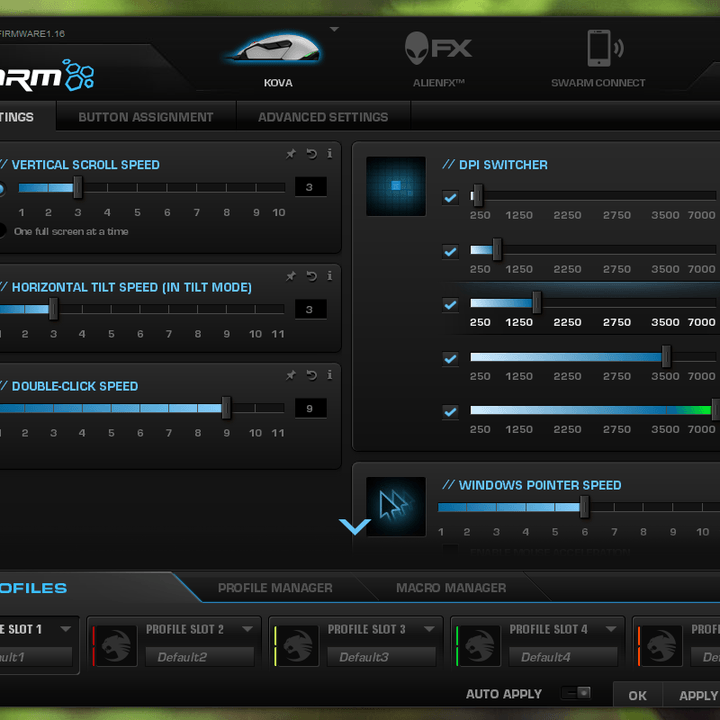720x720 pixels.
Task: Set vertical scroll speed to 7
Action: pyautogui.click(x=197, y=187)
